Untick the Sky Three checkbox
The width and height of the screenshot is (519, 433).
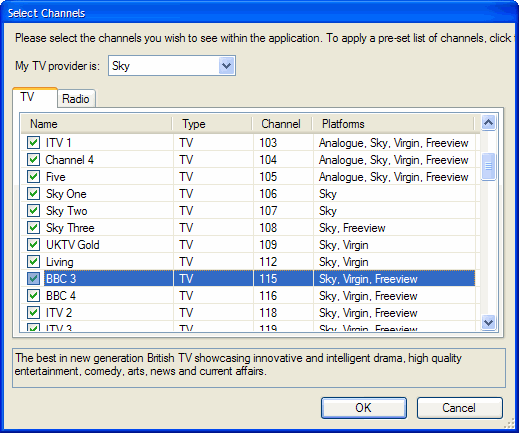[x=33, y=228]
